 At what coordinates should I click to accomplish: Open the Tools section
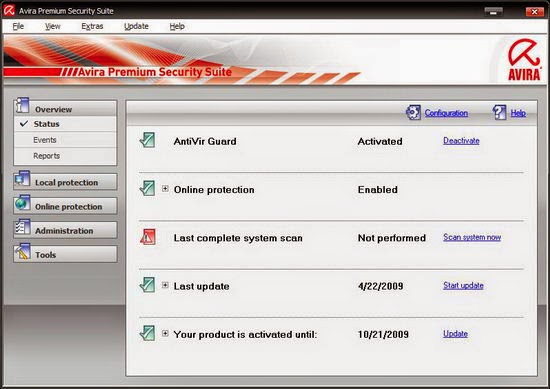coord(65,254)
